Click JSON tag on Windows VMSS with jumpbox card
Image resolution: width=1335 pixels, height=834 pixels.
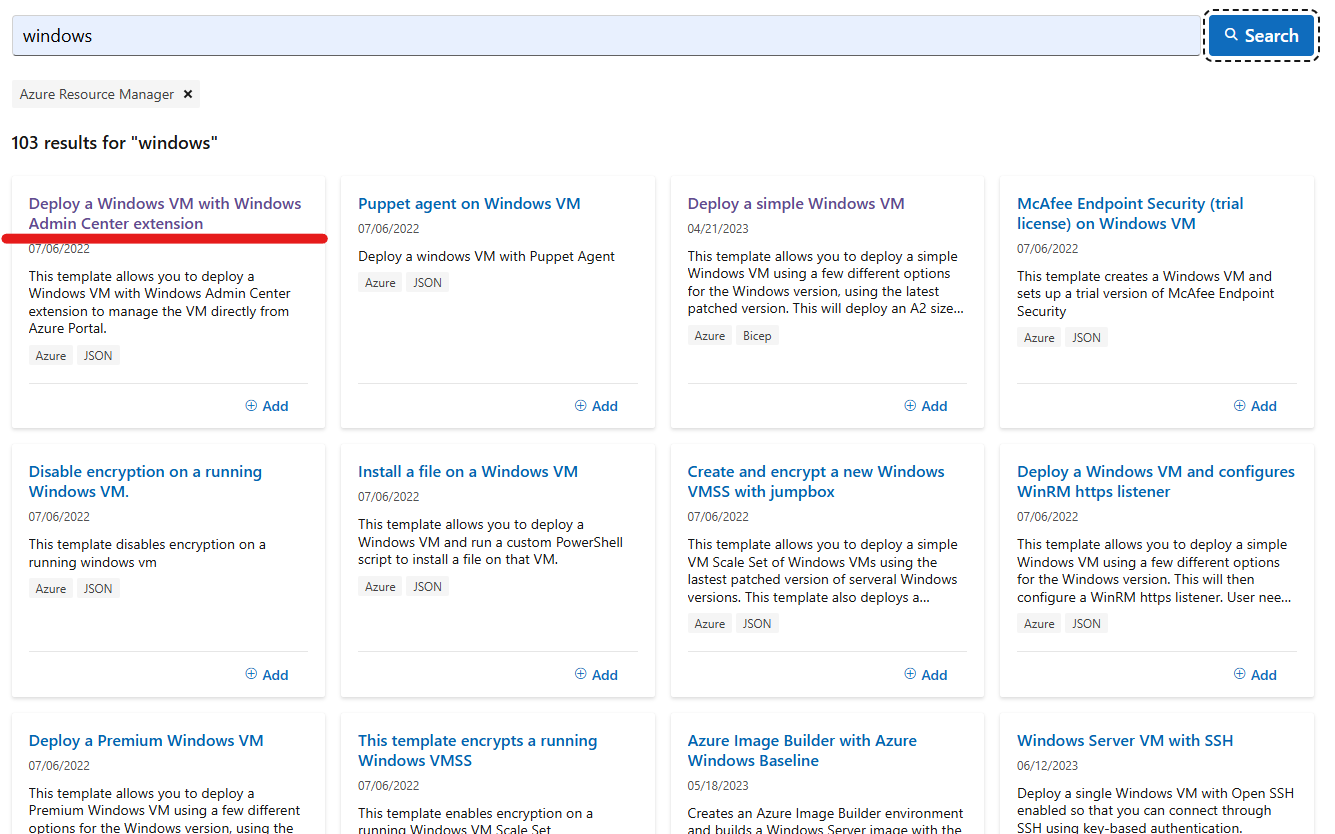[757, 624]
